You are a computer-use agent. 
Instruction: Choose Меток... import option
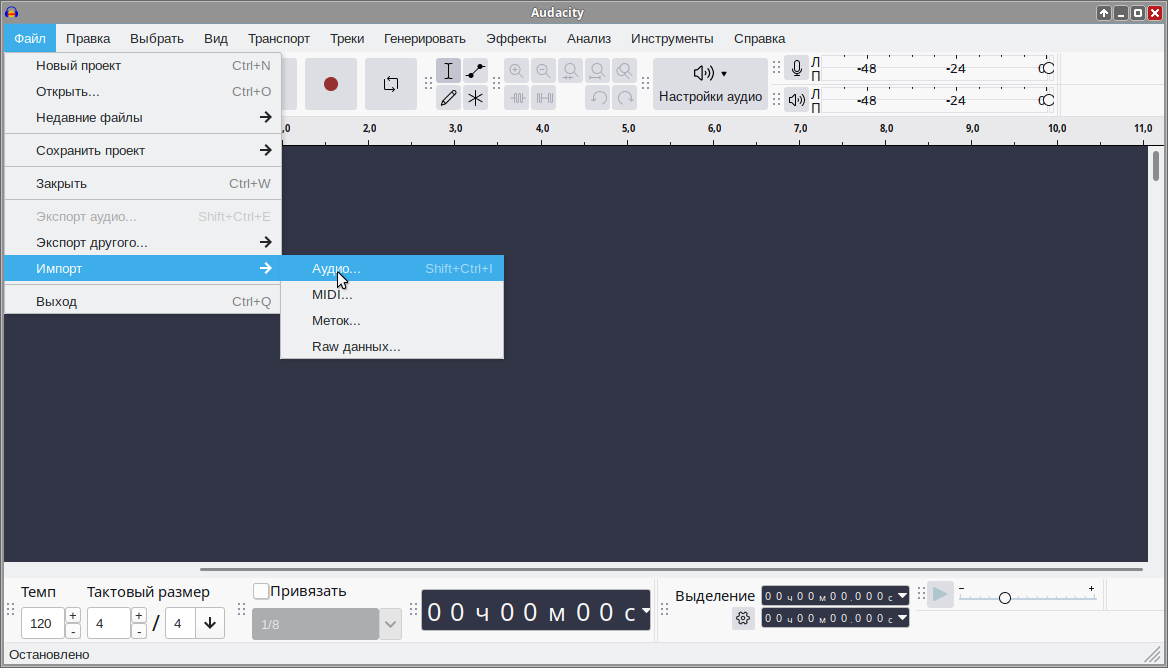392,321
